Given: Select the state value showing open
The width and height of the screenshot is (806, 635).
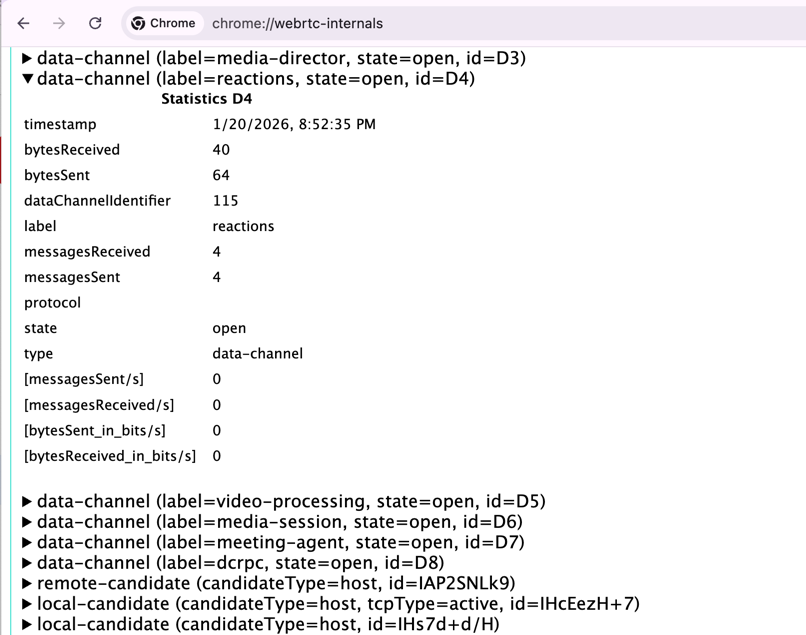Looking at the screenshot, I should [x=226, y=328].
